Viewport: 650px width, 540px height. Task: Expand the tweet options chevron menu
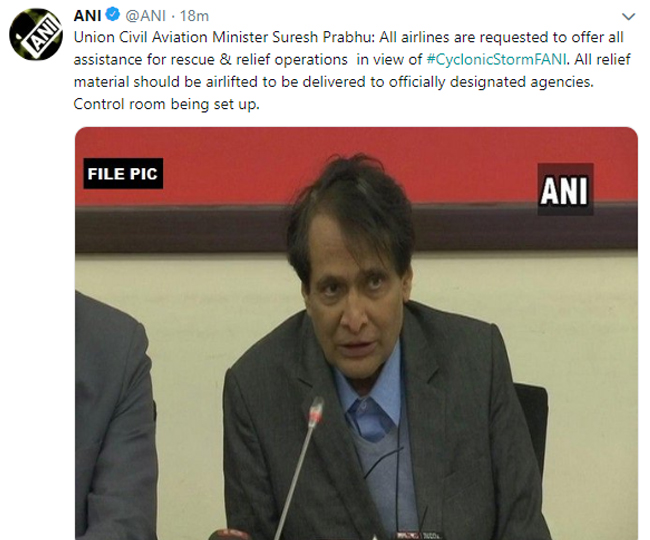(628, 17)
